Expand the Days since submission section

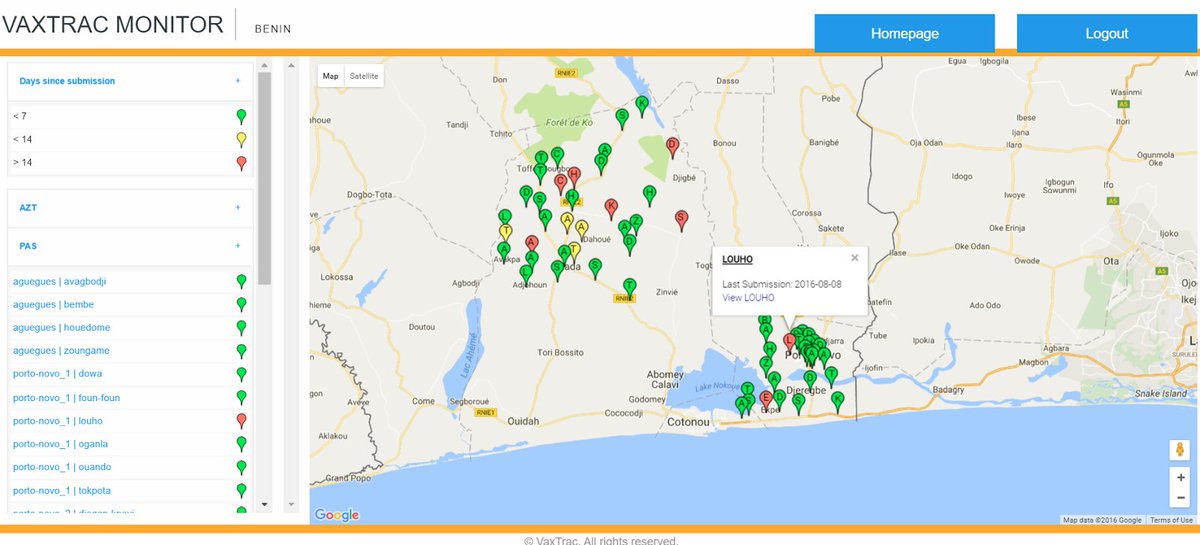click(x=238, y=81)
